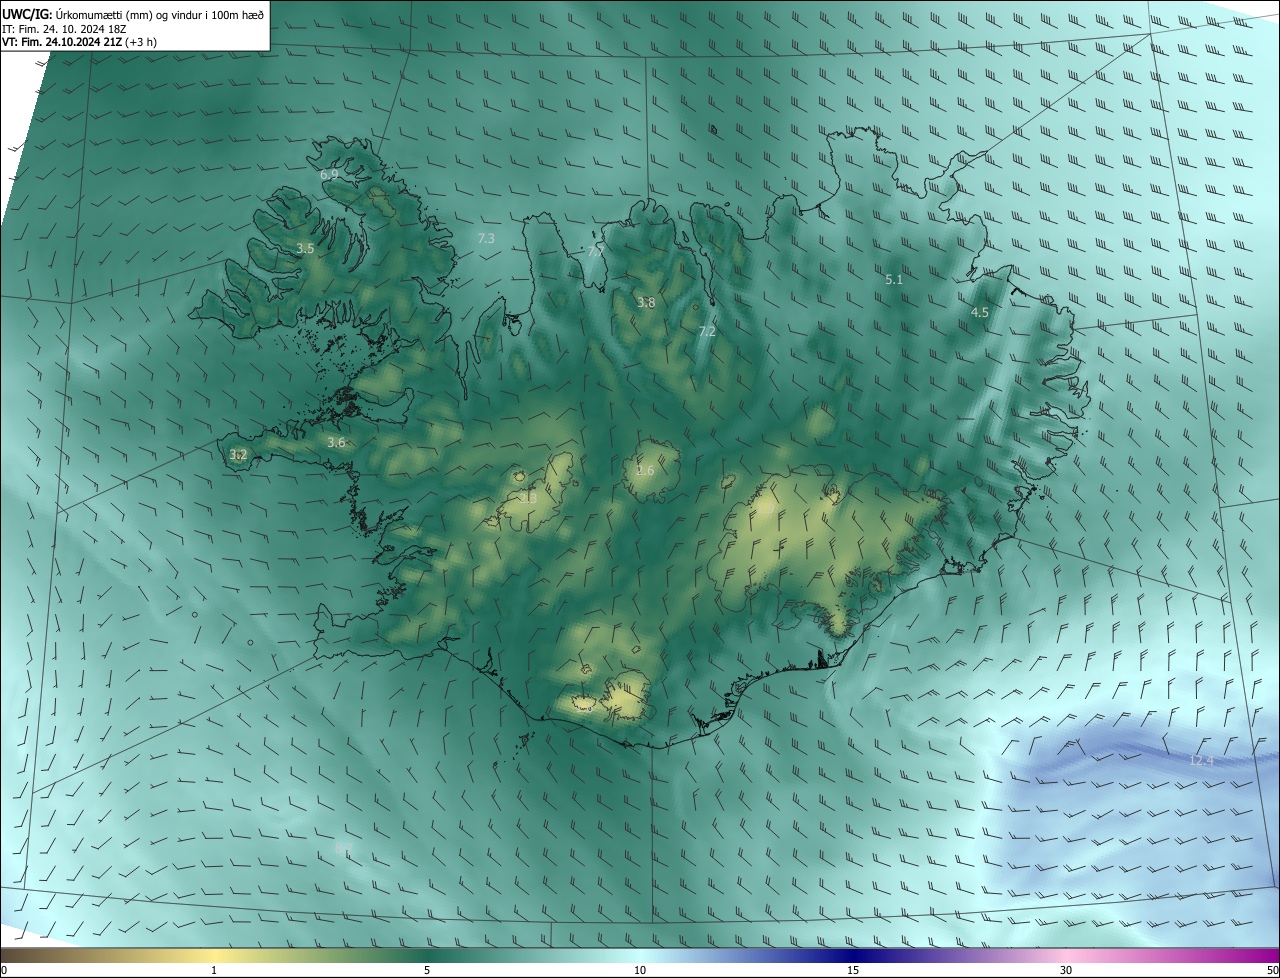Viewport: 1280px width, 978px height.
Task: Click the title "UWC/IG: Úrkomumætti (mm) og vindur"
Action: [133, 13]
